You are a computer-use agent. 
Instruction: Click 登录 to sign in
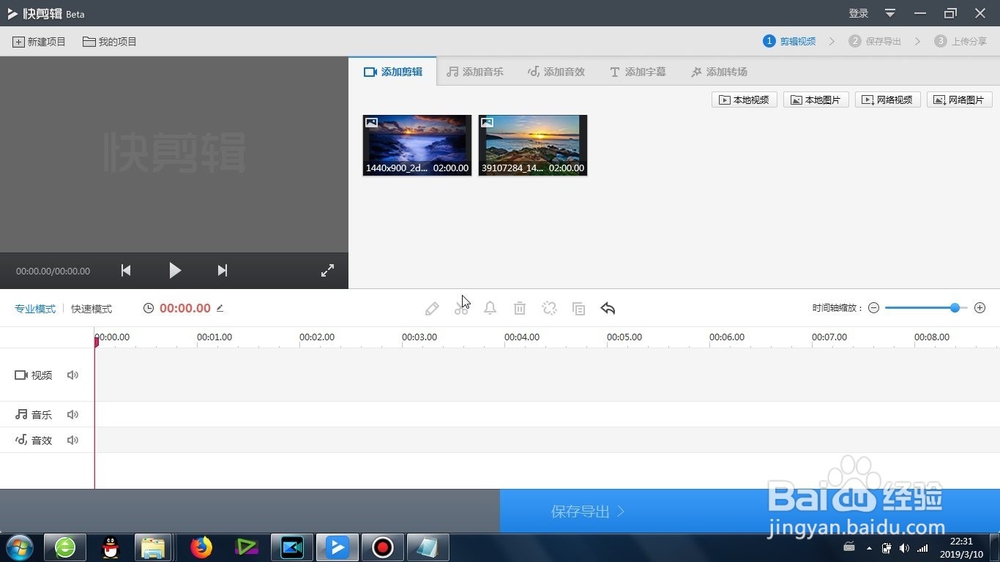coord(858,13)
